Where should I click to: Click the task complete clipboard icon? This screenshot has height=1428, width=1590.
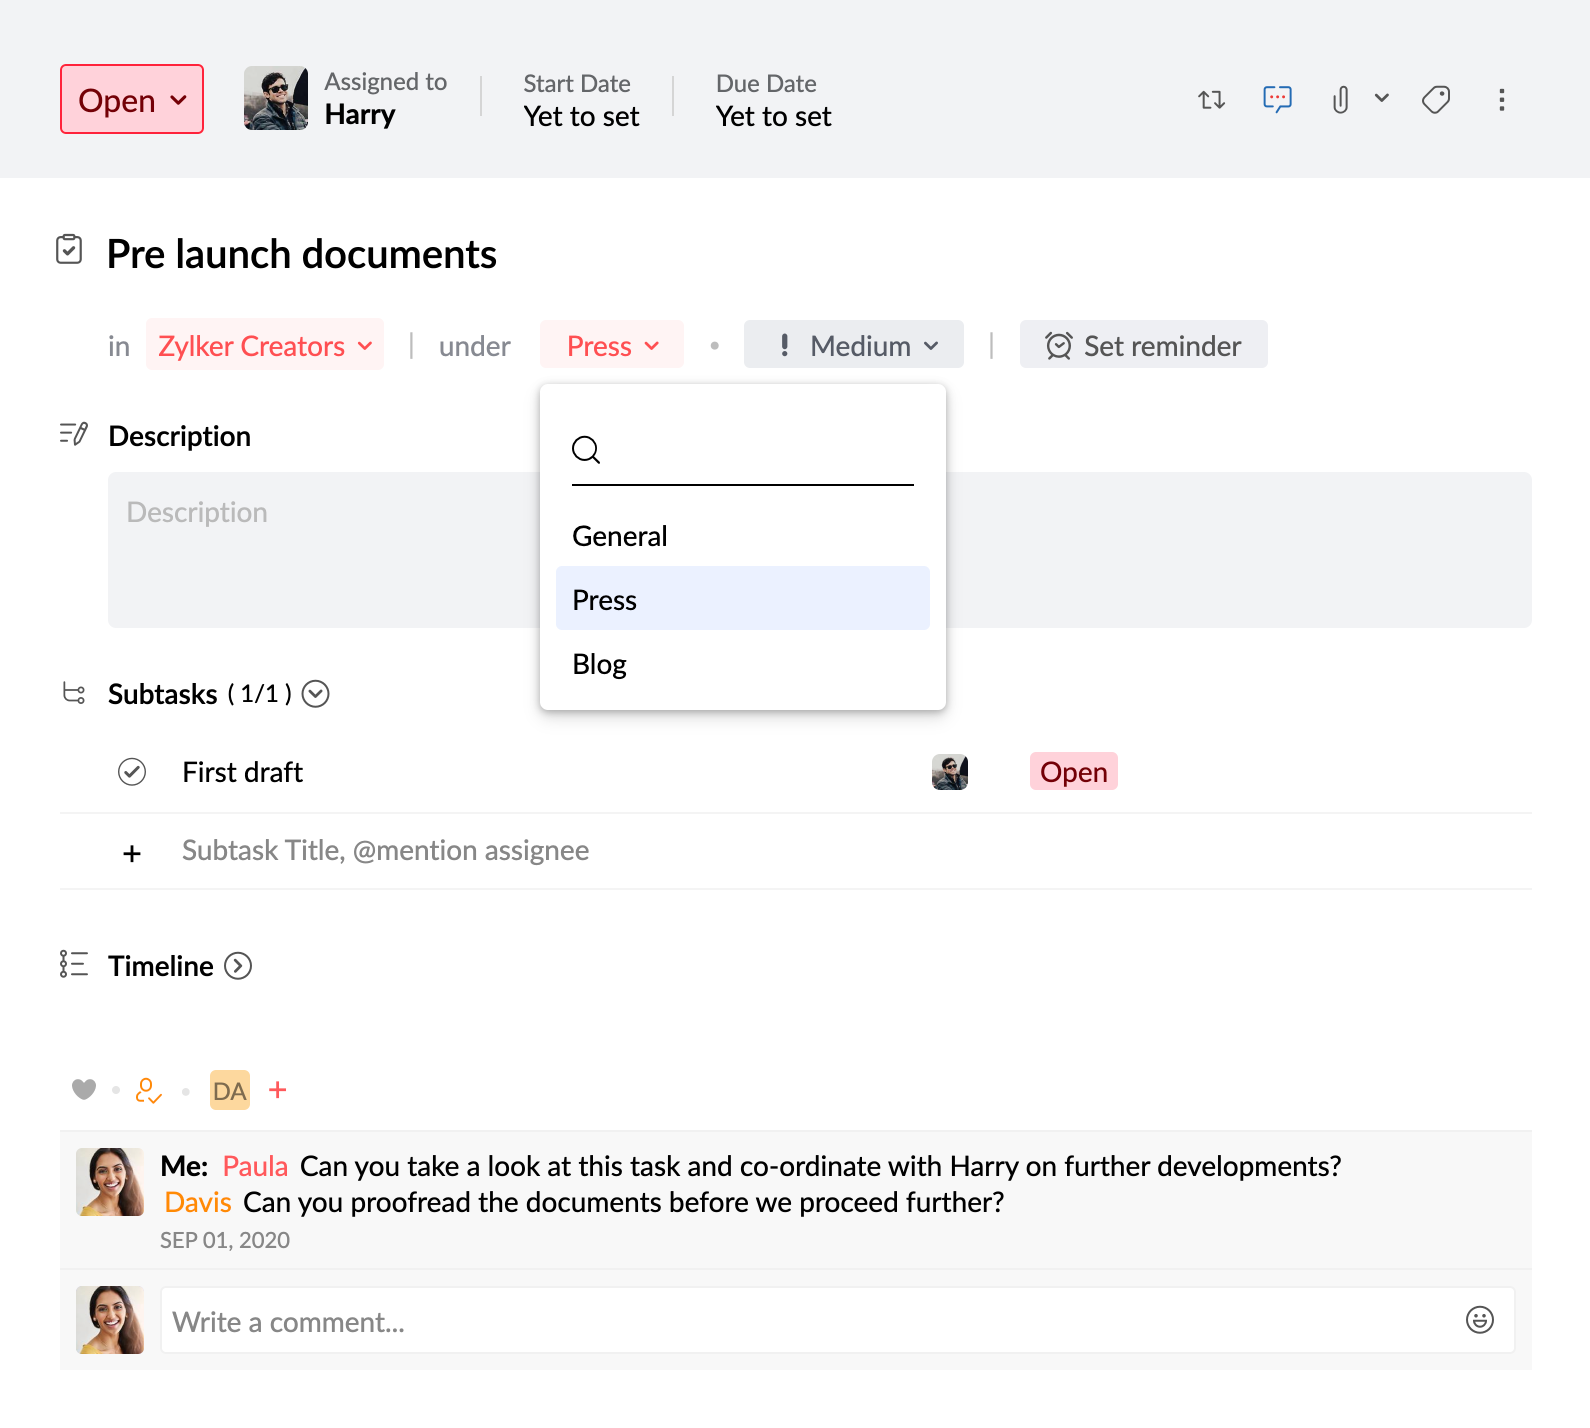[x=69, y=250]
